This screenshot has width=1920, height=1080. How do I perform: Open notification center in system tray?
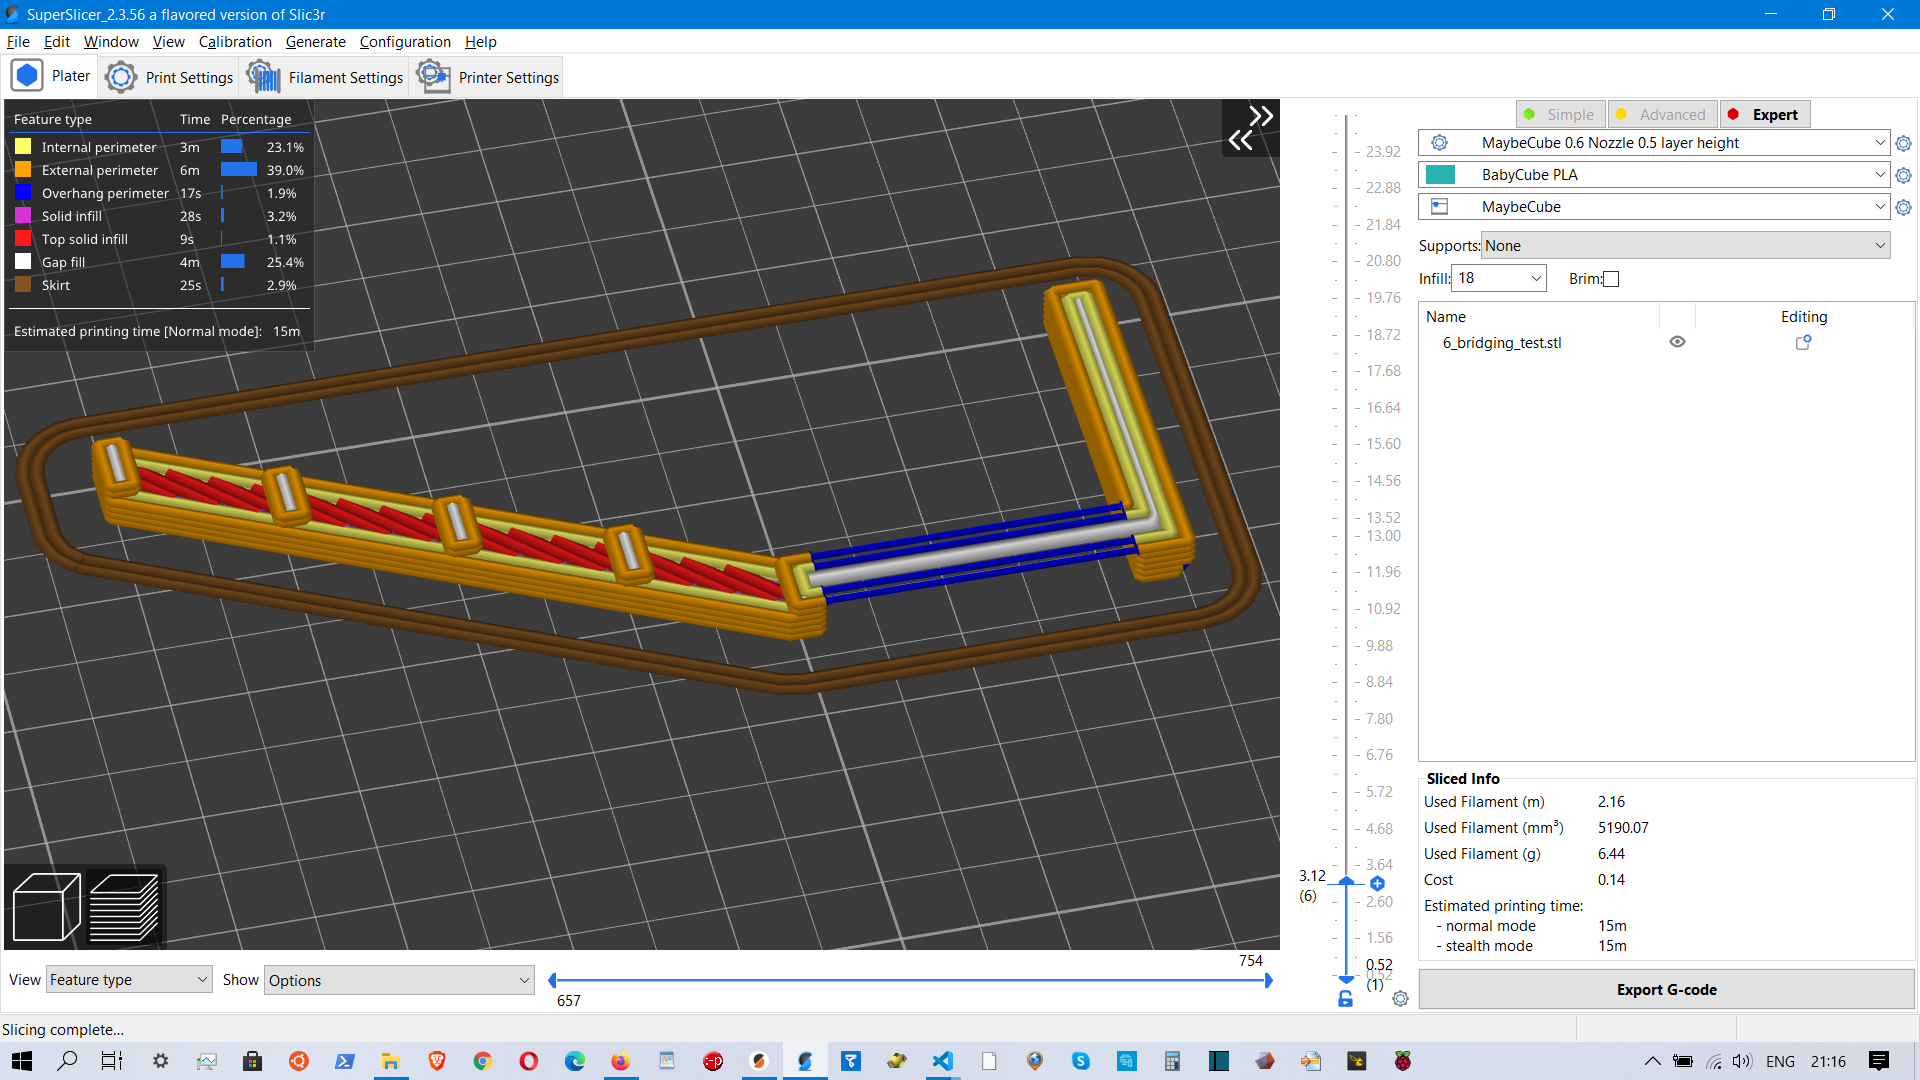pos(1879,1061)
